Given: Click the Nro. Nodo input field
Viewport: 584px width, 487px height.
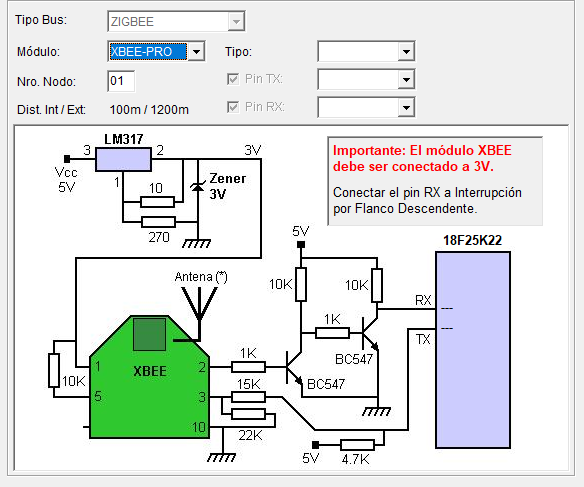Looking at the screenshot, I should (121, 81).
